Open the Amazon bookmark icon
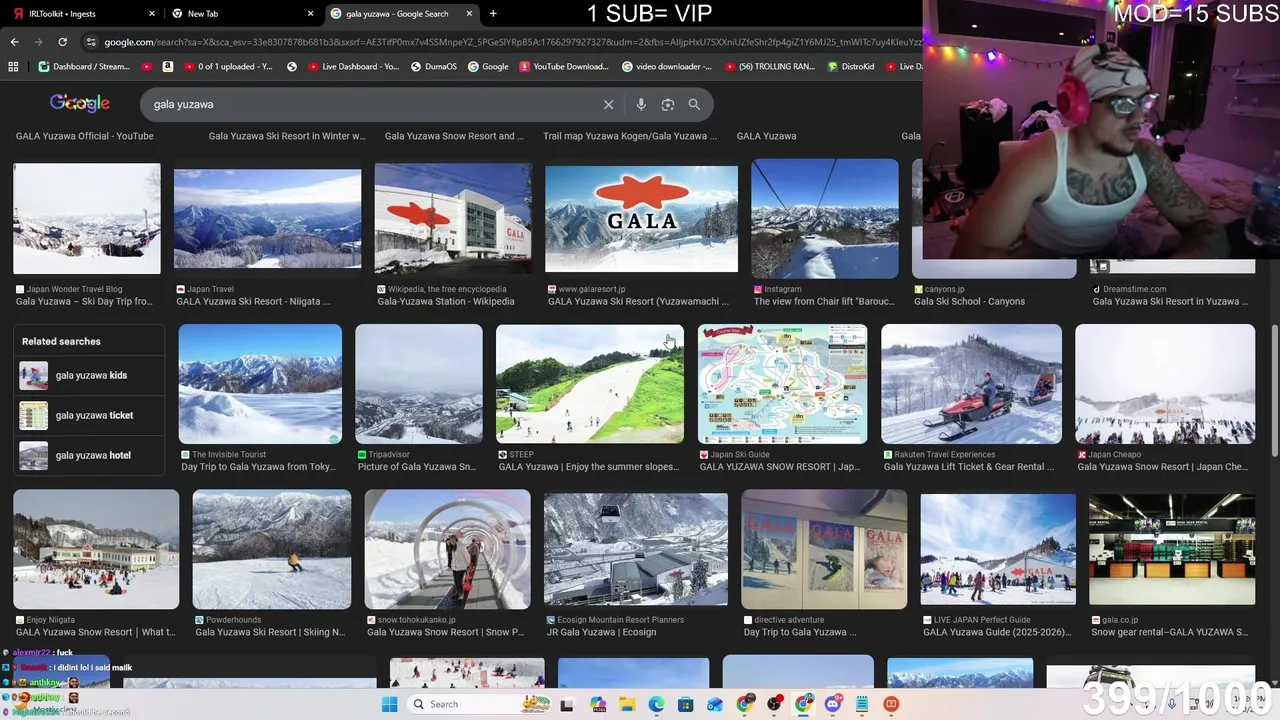This screenshot has height=720, width=1280. [x=167, y=66]
